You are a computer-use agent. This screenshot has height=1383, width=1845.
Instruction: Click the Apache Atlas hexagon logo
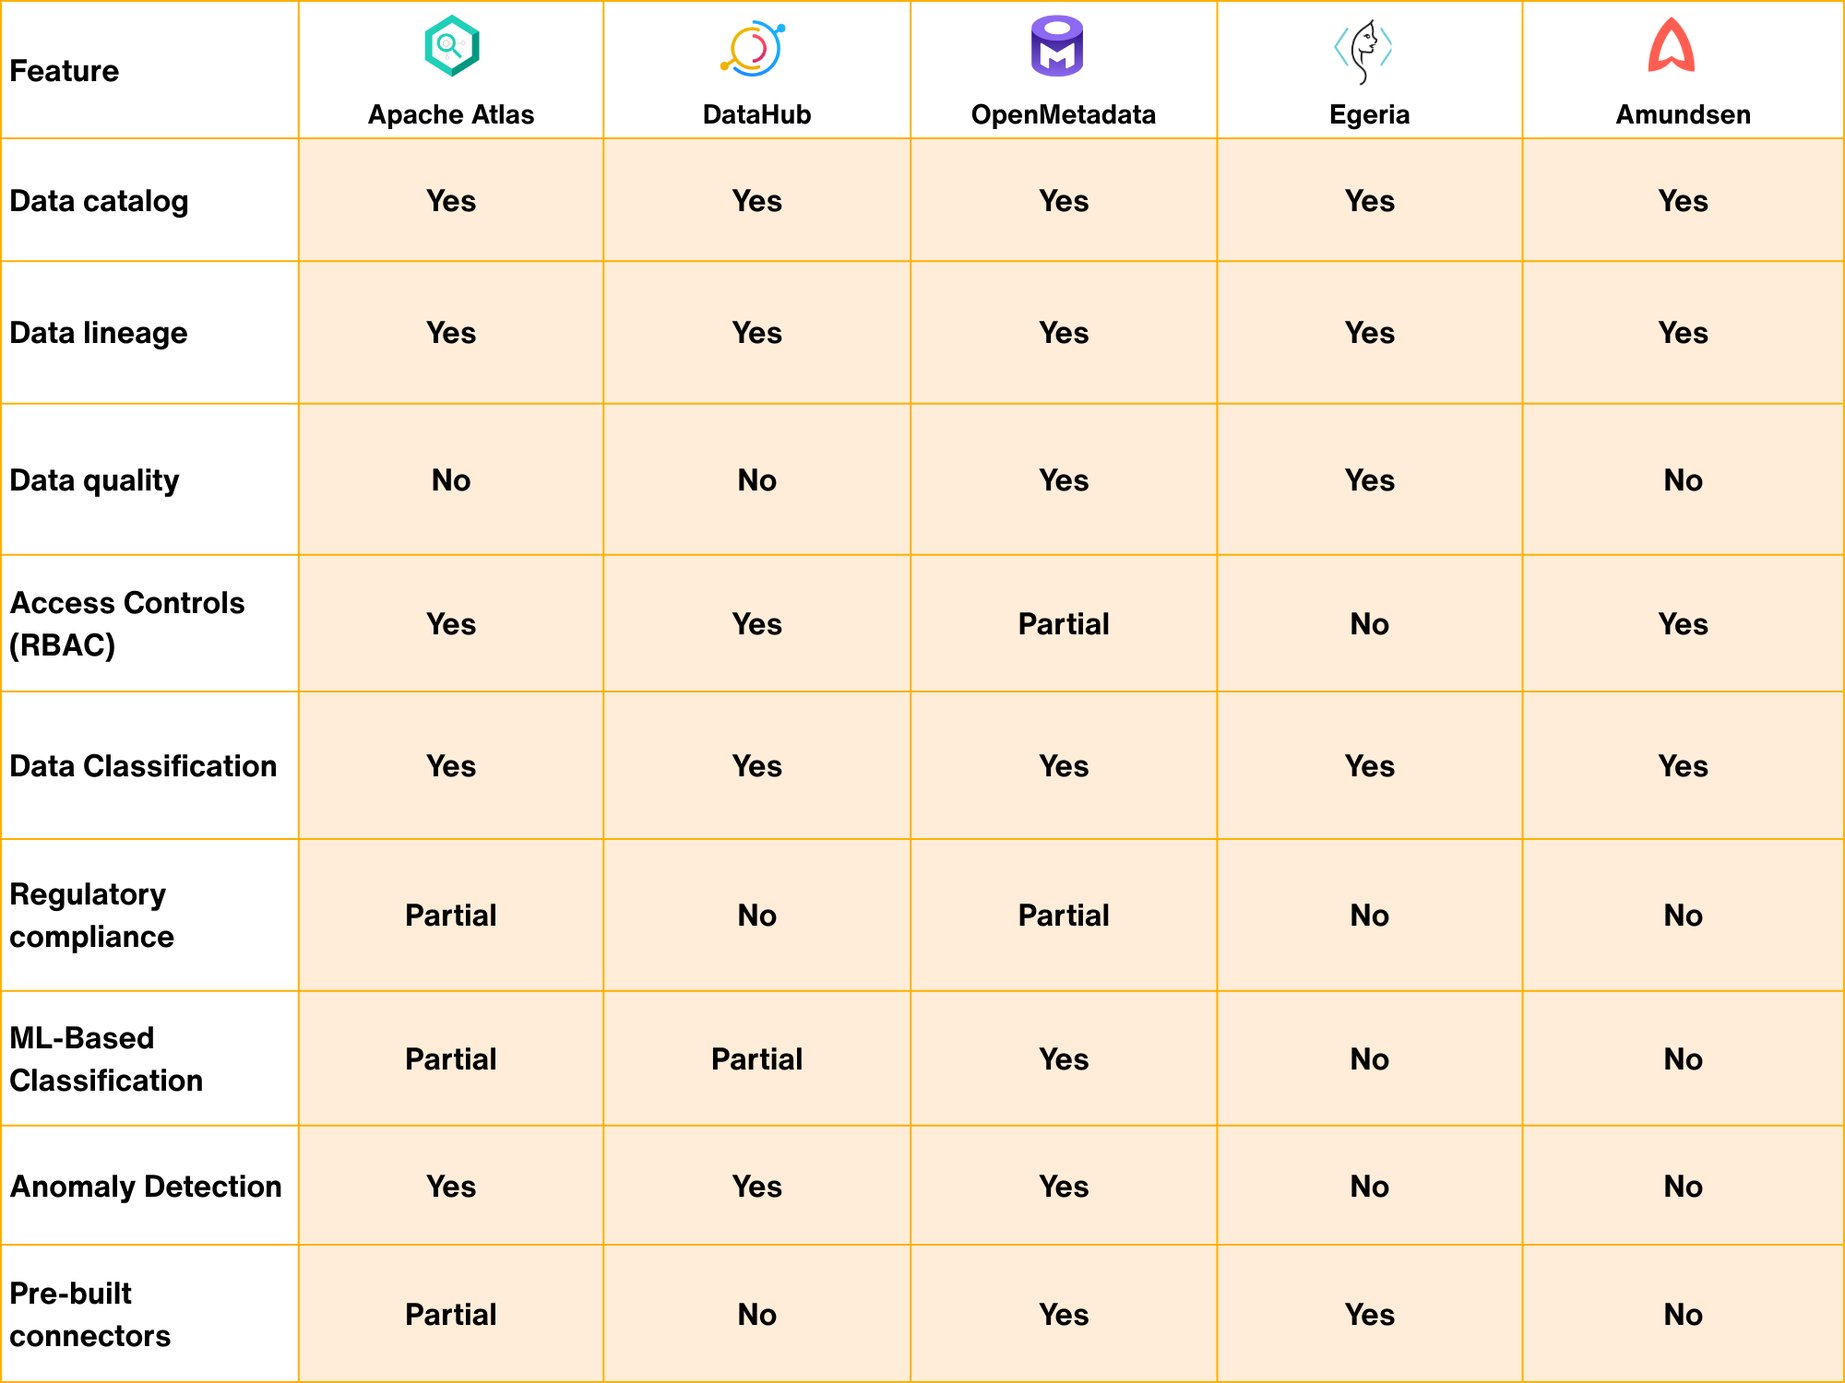(x=451, y=46)
